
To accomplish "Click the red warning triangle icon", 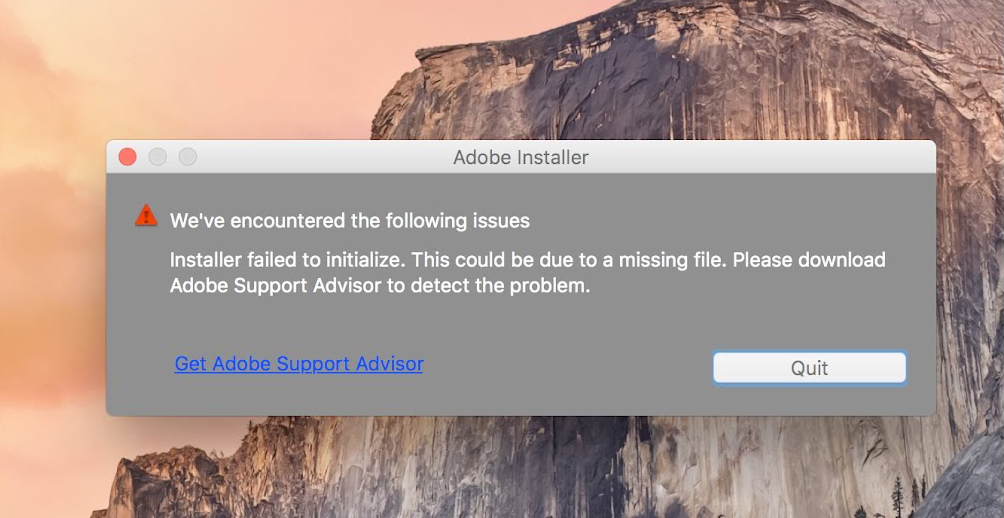I will coord(147,215).
